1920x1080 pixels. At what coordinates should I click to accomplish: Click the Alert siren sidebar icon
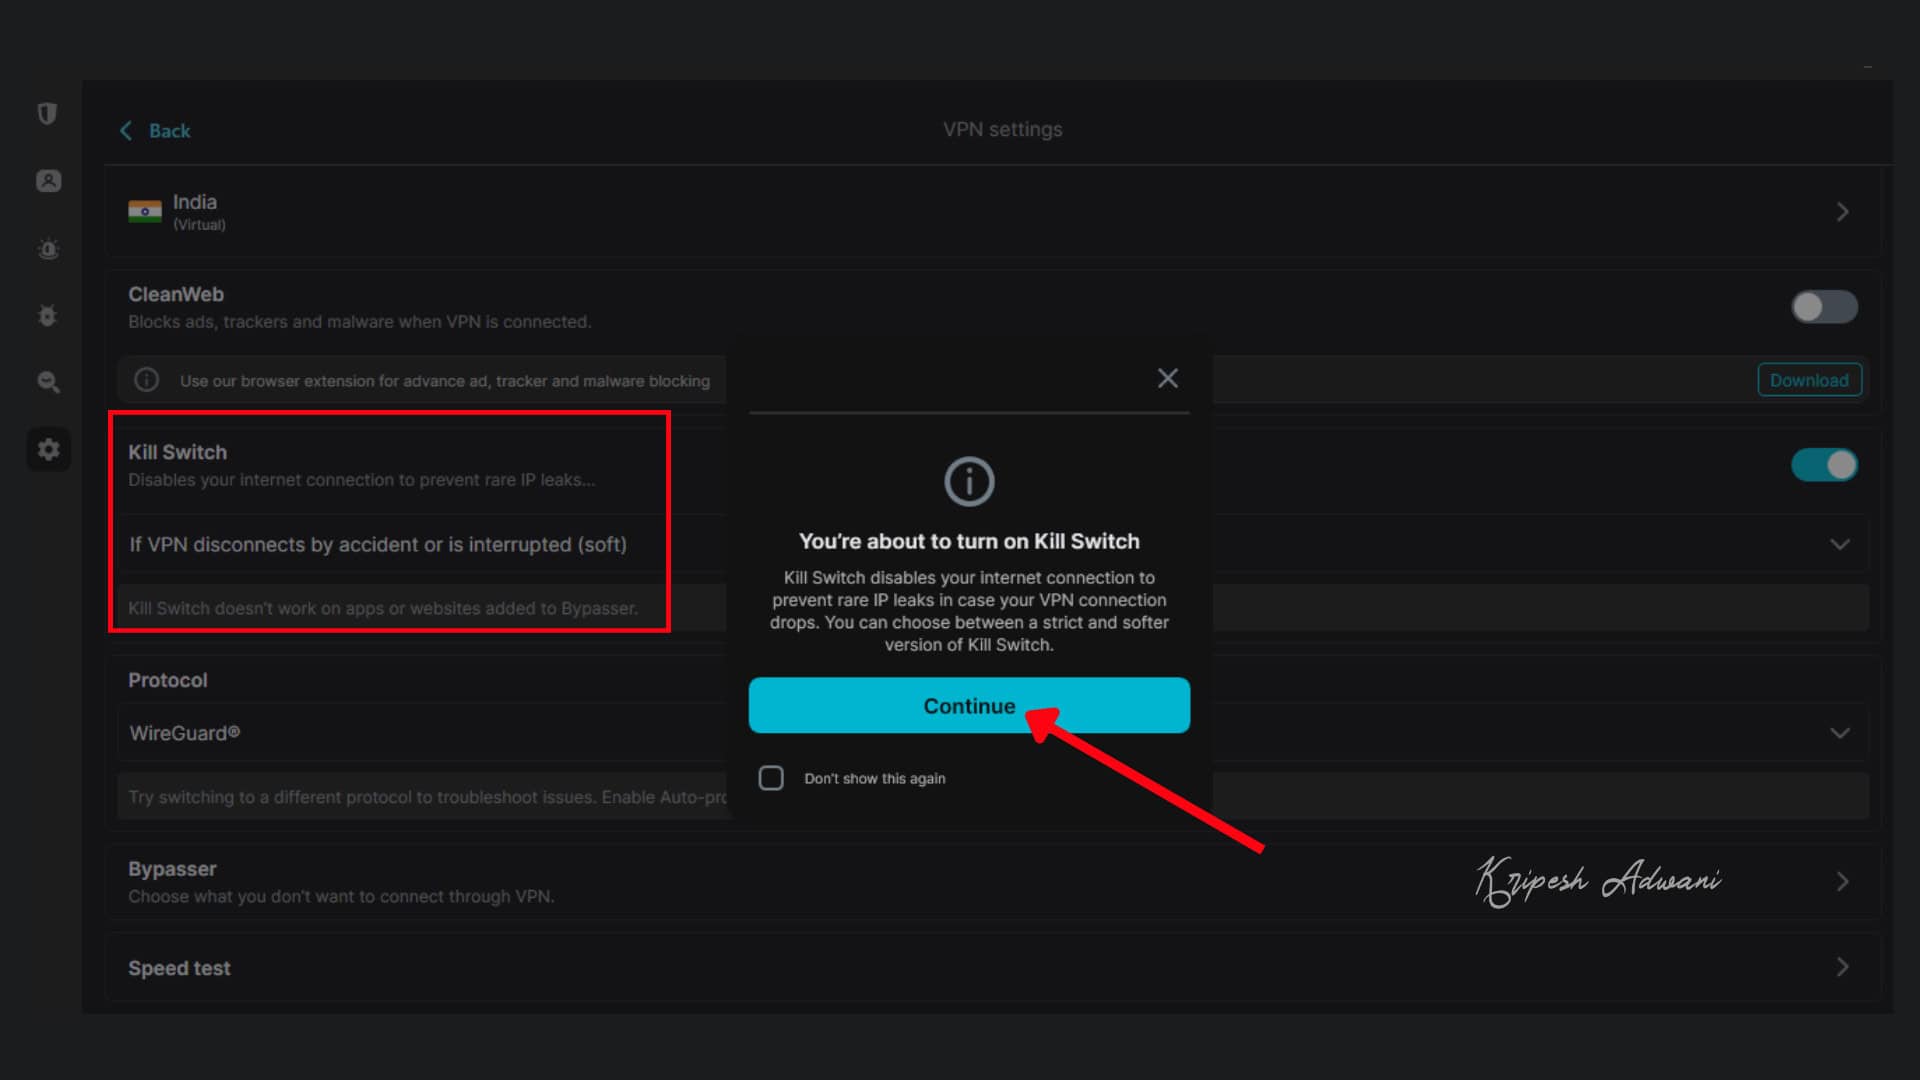point(48,249)
